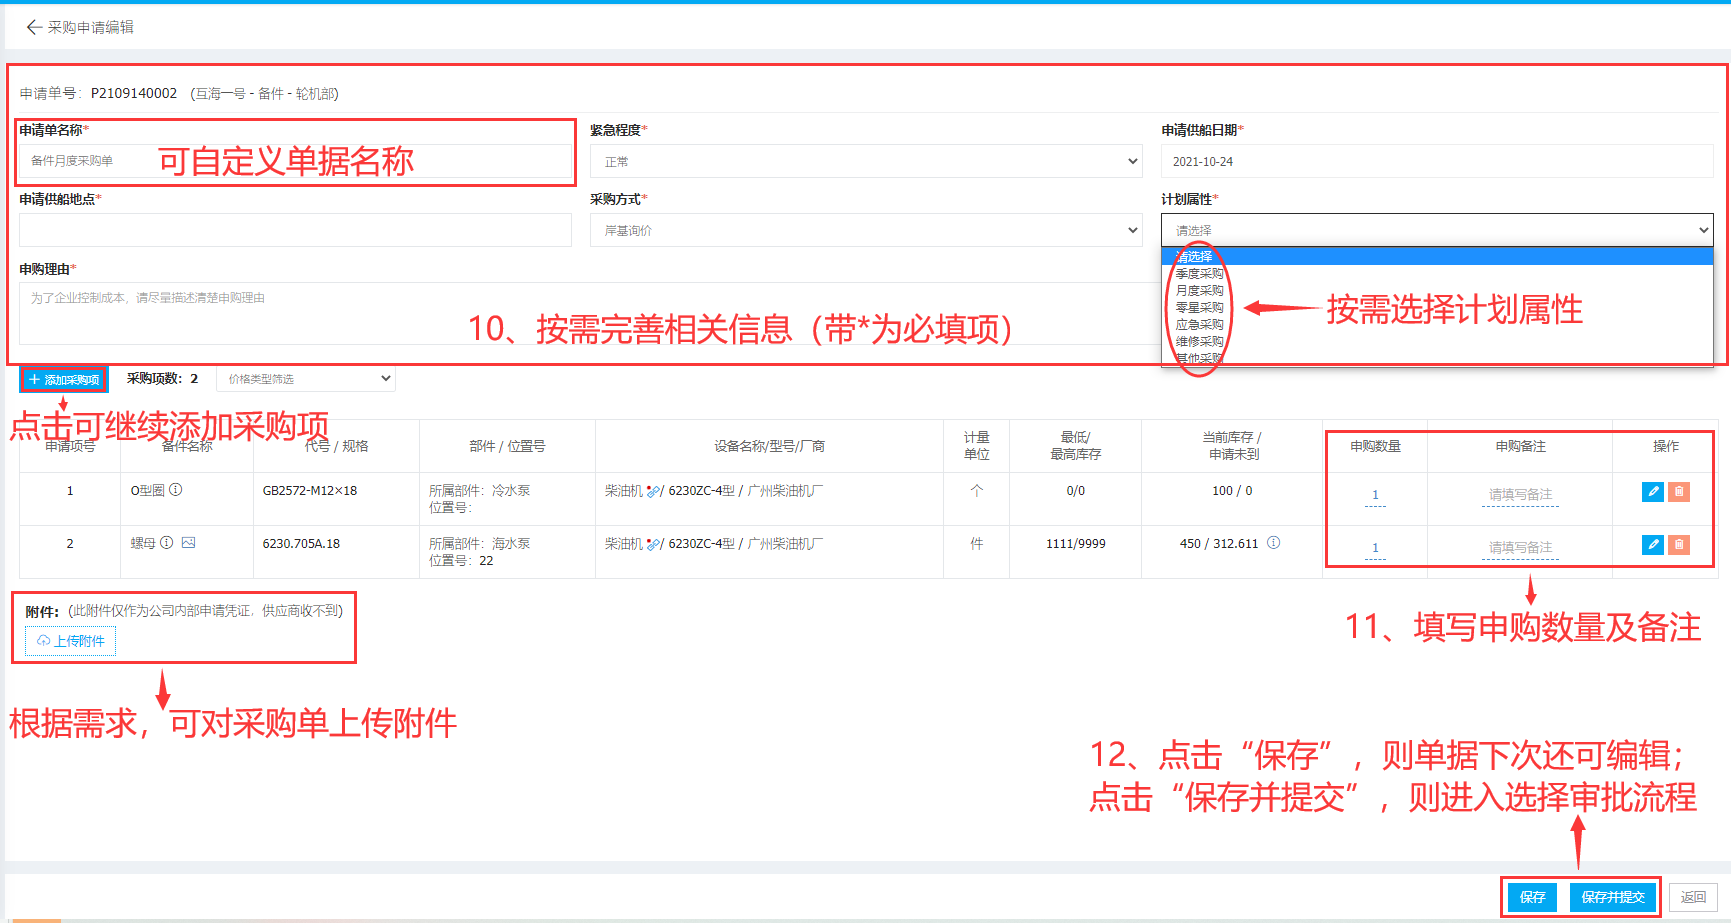Focus the 申请供船地点 input field

click(295, 230)
